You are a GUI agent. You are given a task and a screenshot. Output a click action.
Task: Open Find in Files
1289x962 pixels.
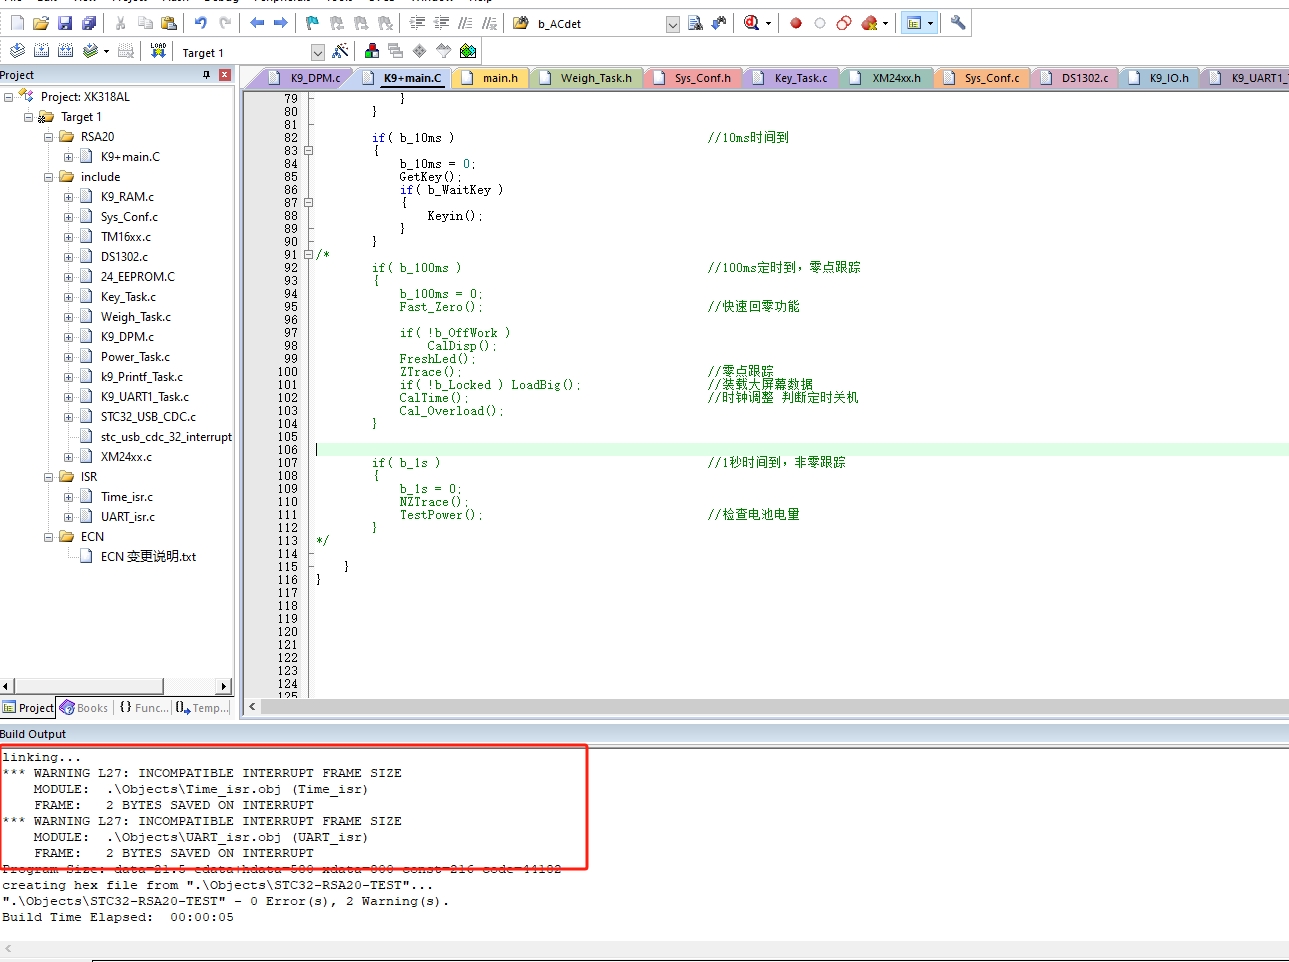tap(520, 23)
